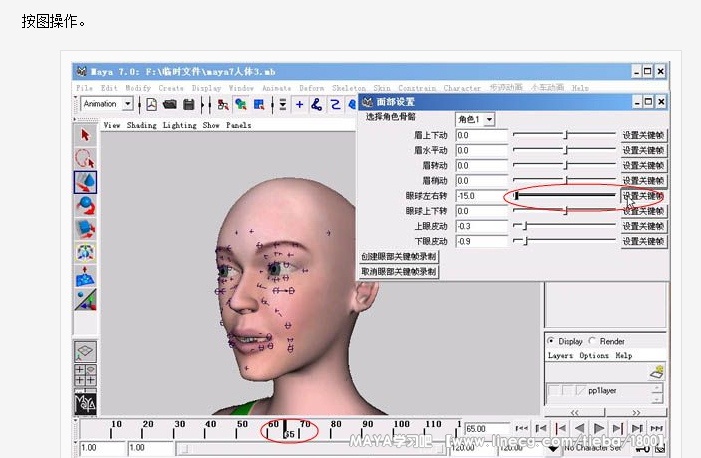Click the 眼球上下转 slider
Image resolution: width=701 pixels, height=458 pixels.
pyautogui.click(x=564, y=211)
